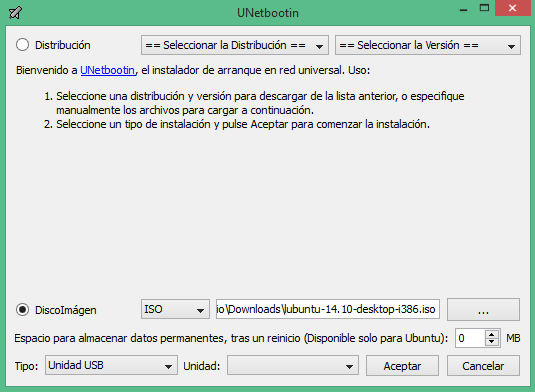
Task: Open the Seleccionar la Versión dropdown
Action: [428, 45]
